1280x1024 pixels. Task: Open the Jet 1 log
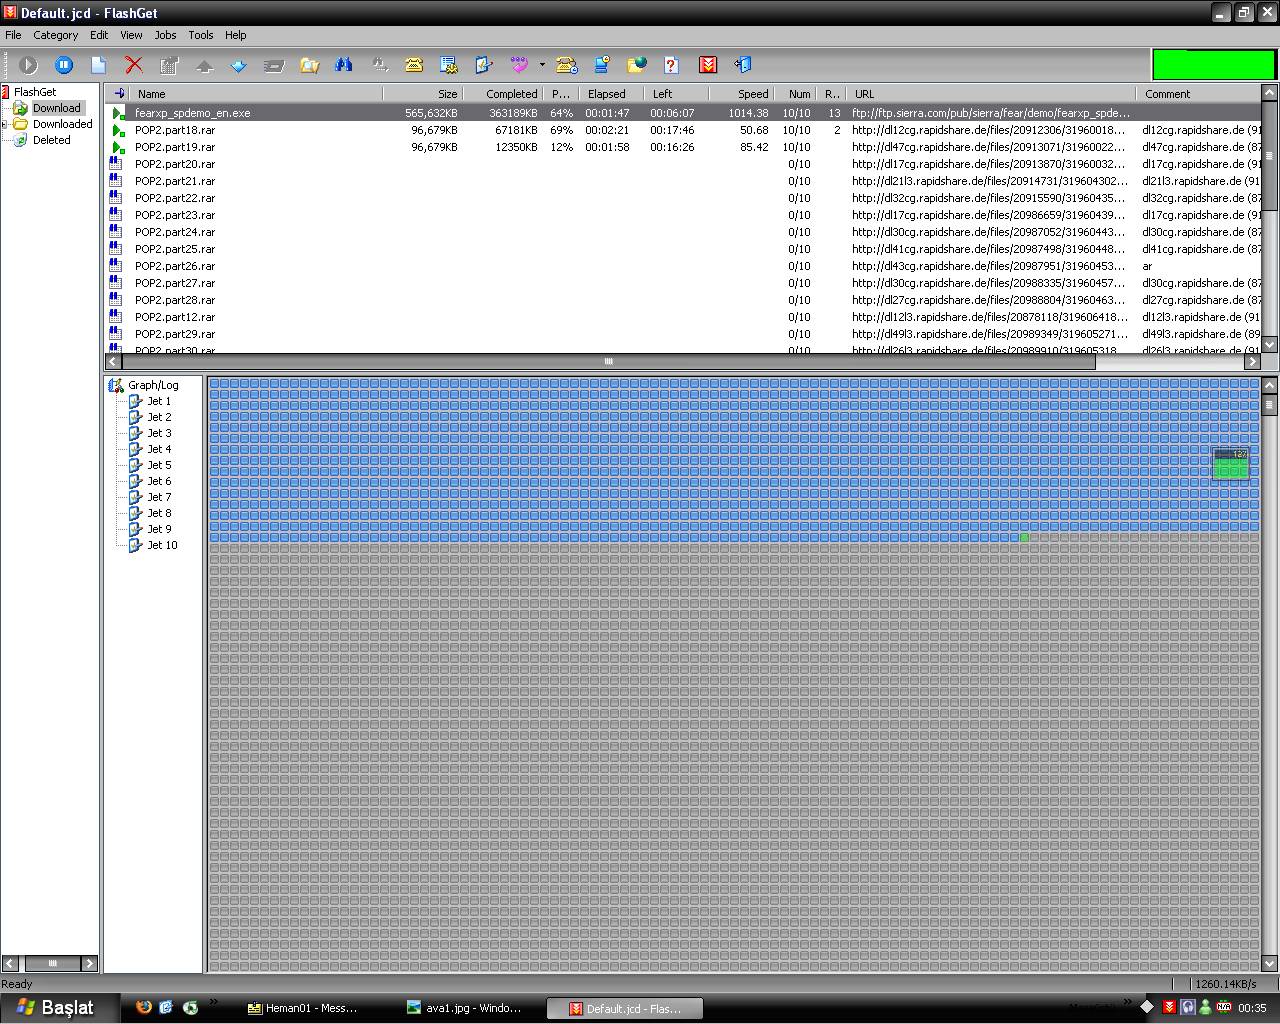[159, 401]
